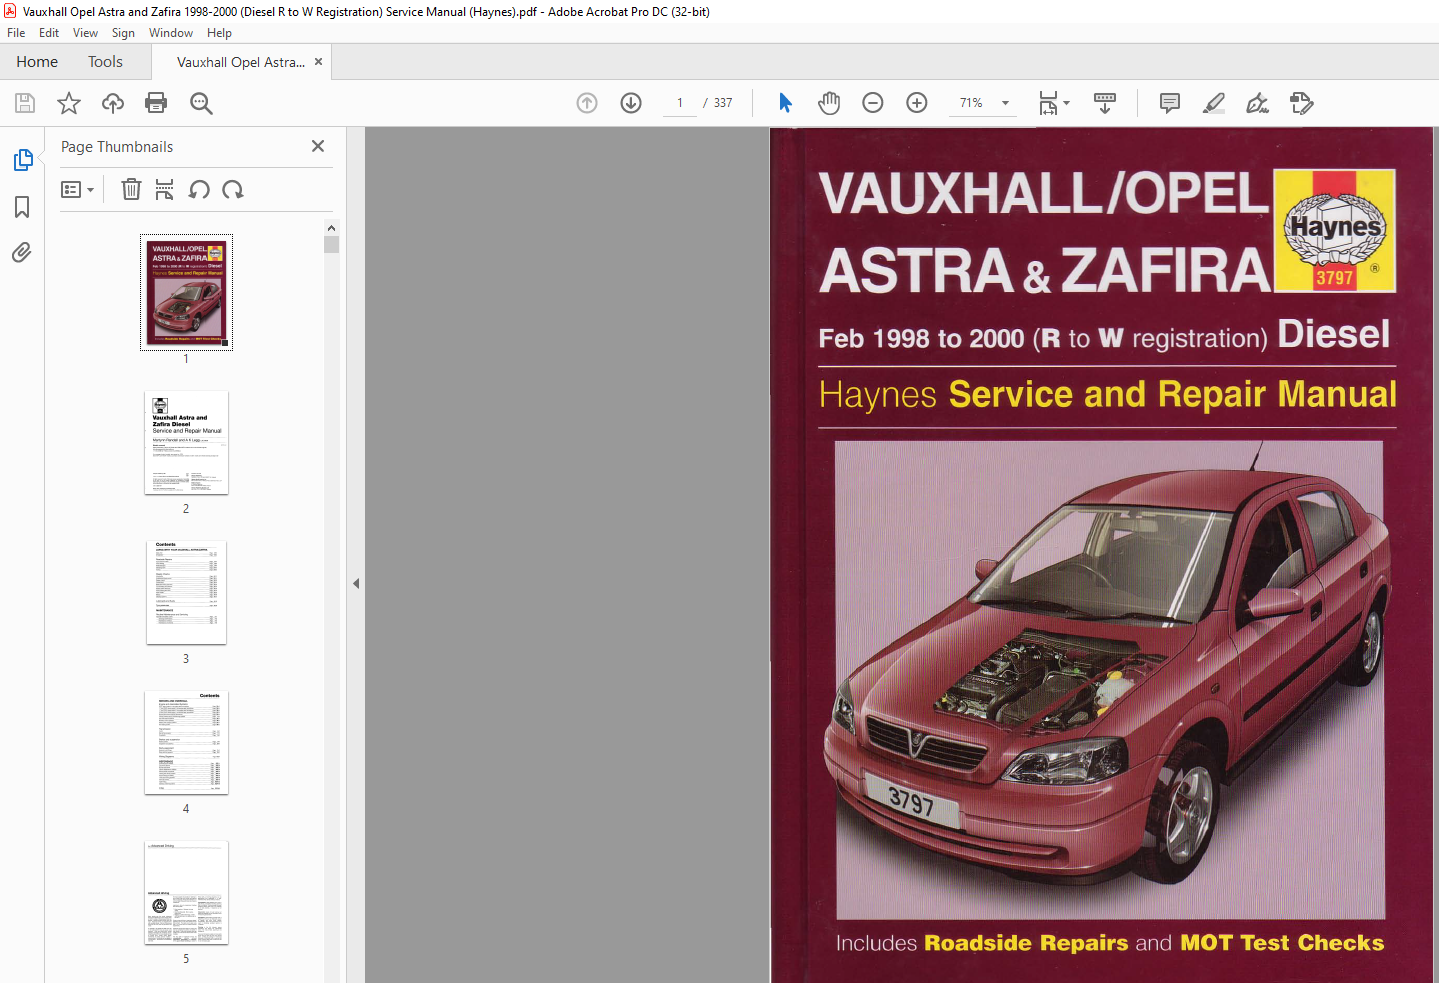The width and height of the screenshot is (1439, 983).
Task: Click the insert pages thumbnail icon
Action: (165, 189)
